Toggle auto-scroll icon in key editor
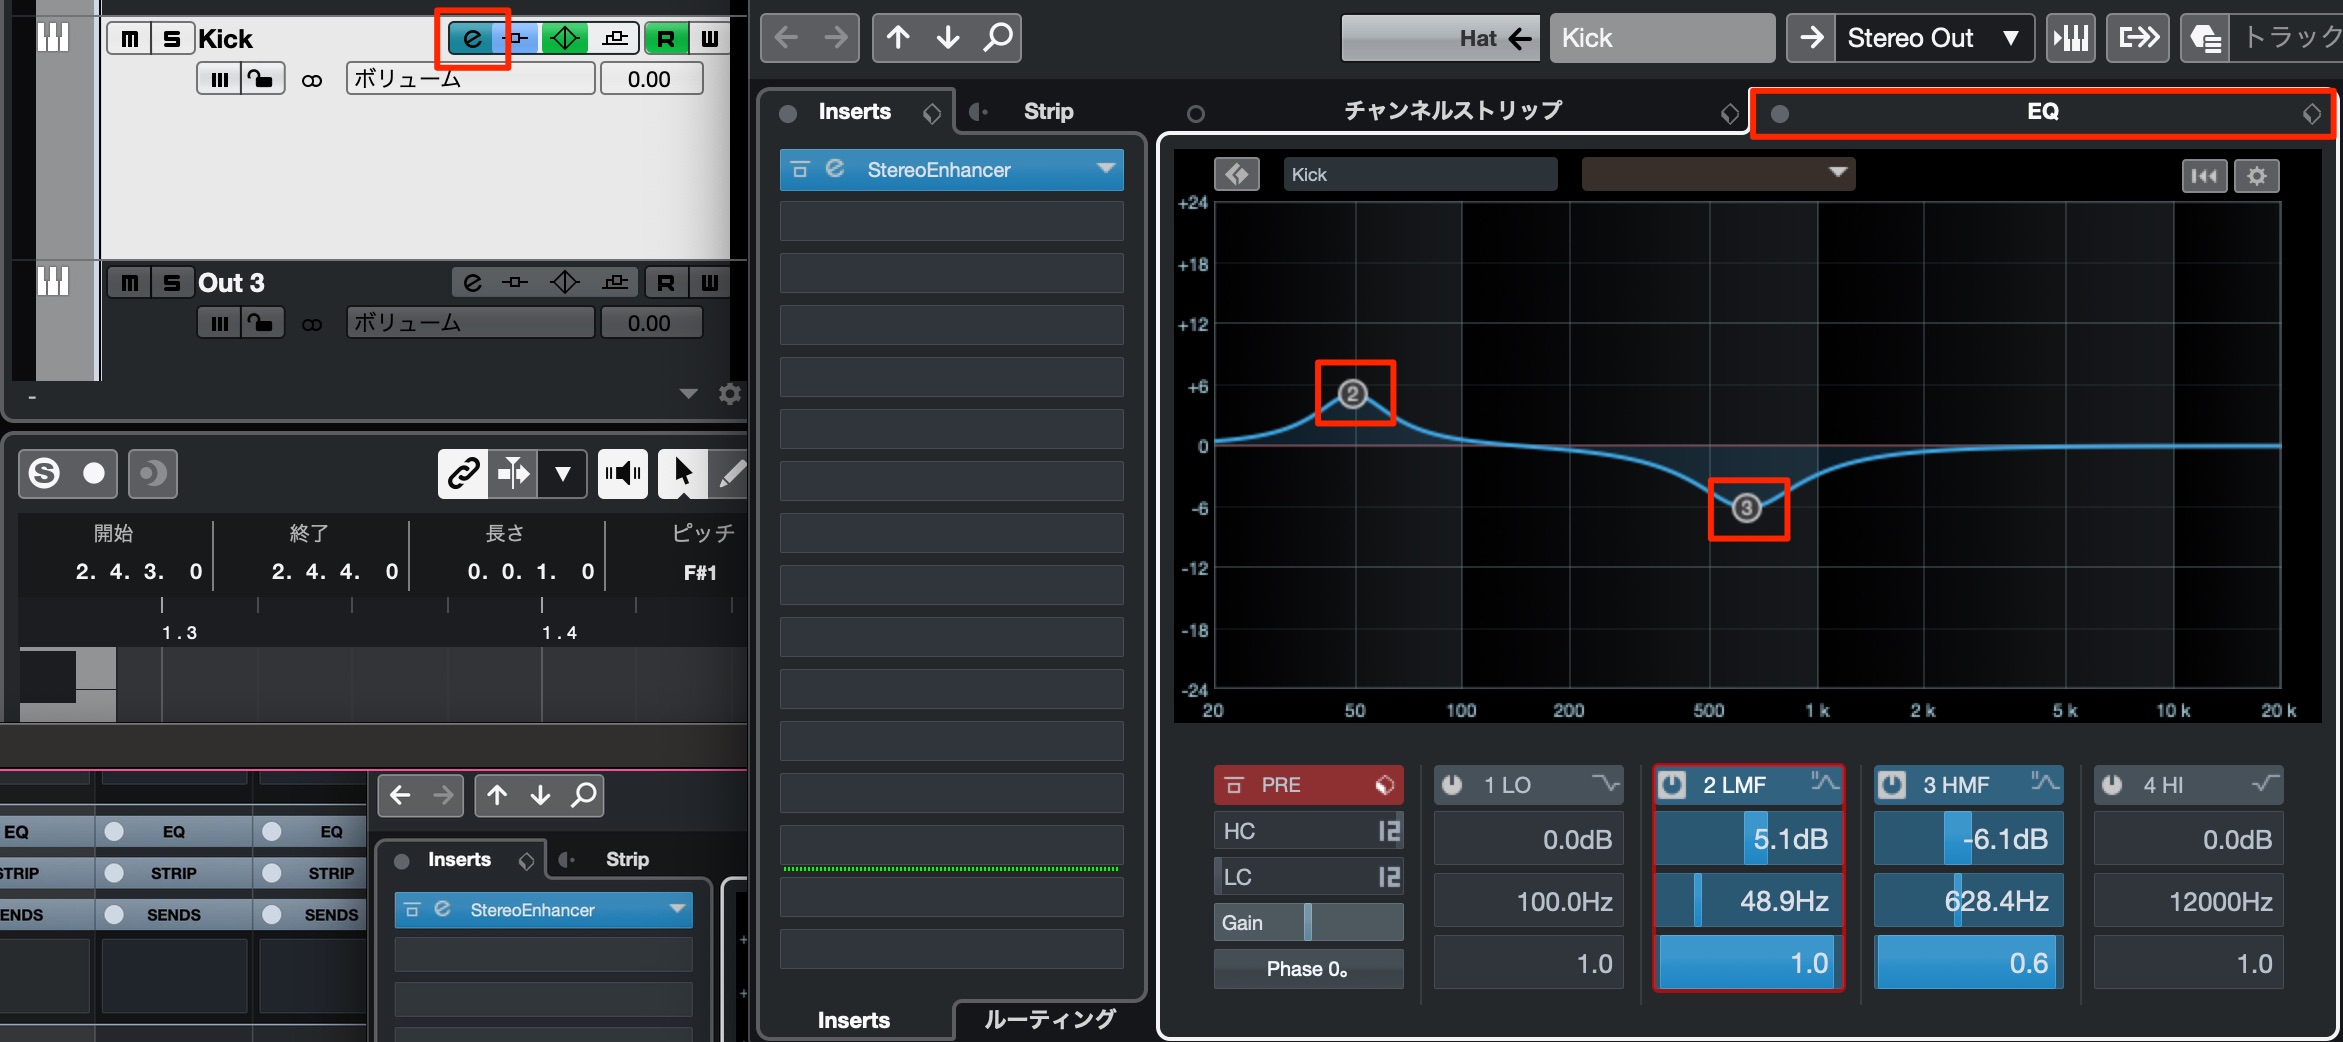Image resolution: width=2343 pixels, height=1042 pixels. [513, 473]
